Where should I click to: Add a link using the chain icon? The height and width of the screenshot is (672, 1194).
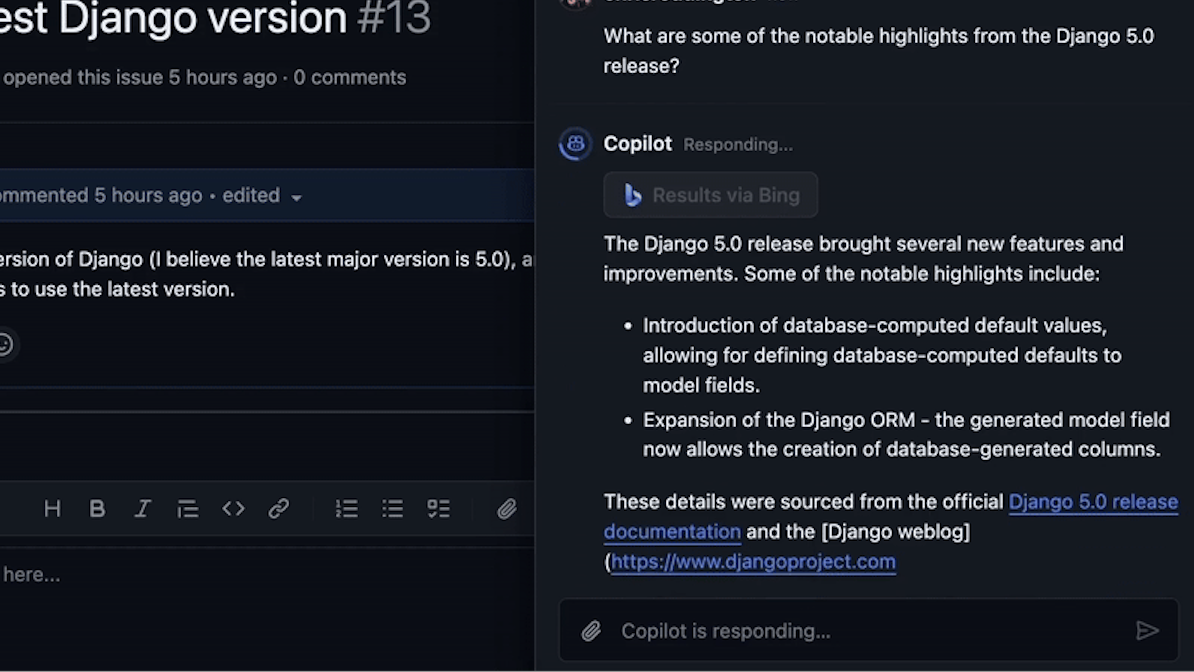pos(279,508)
